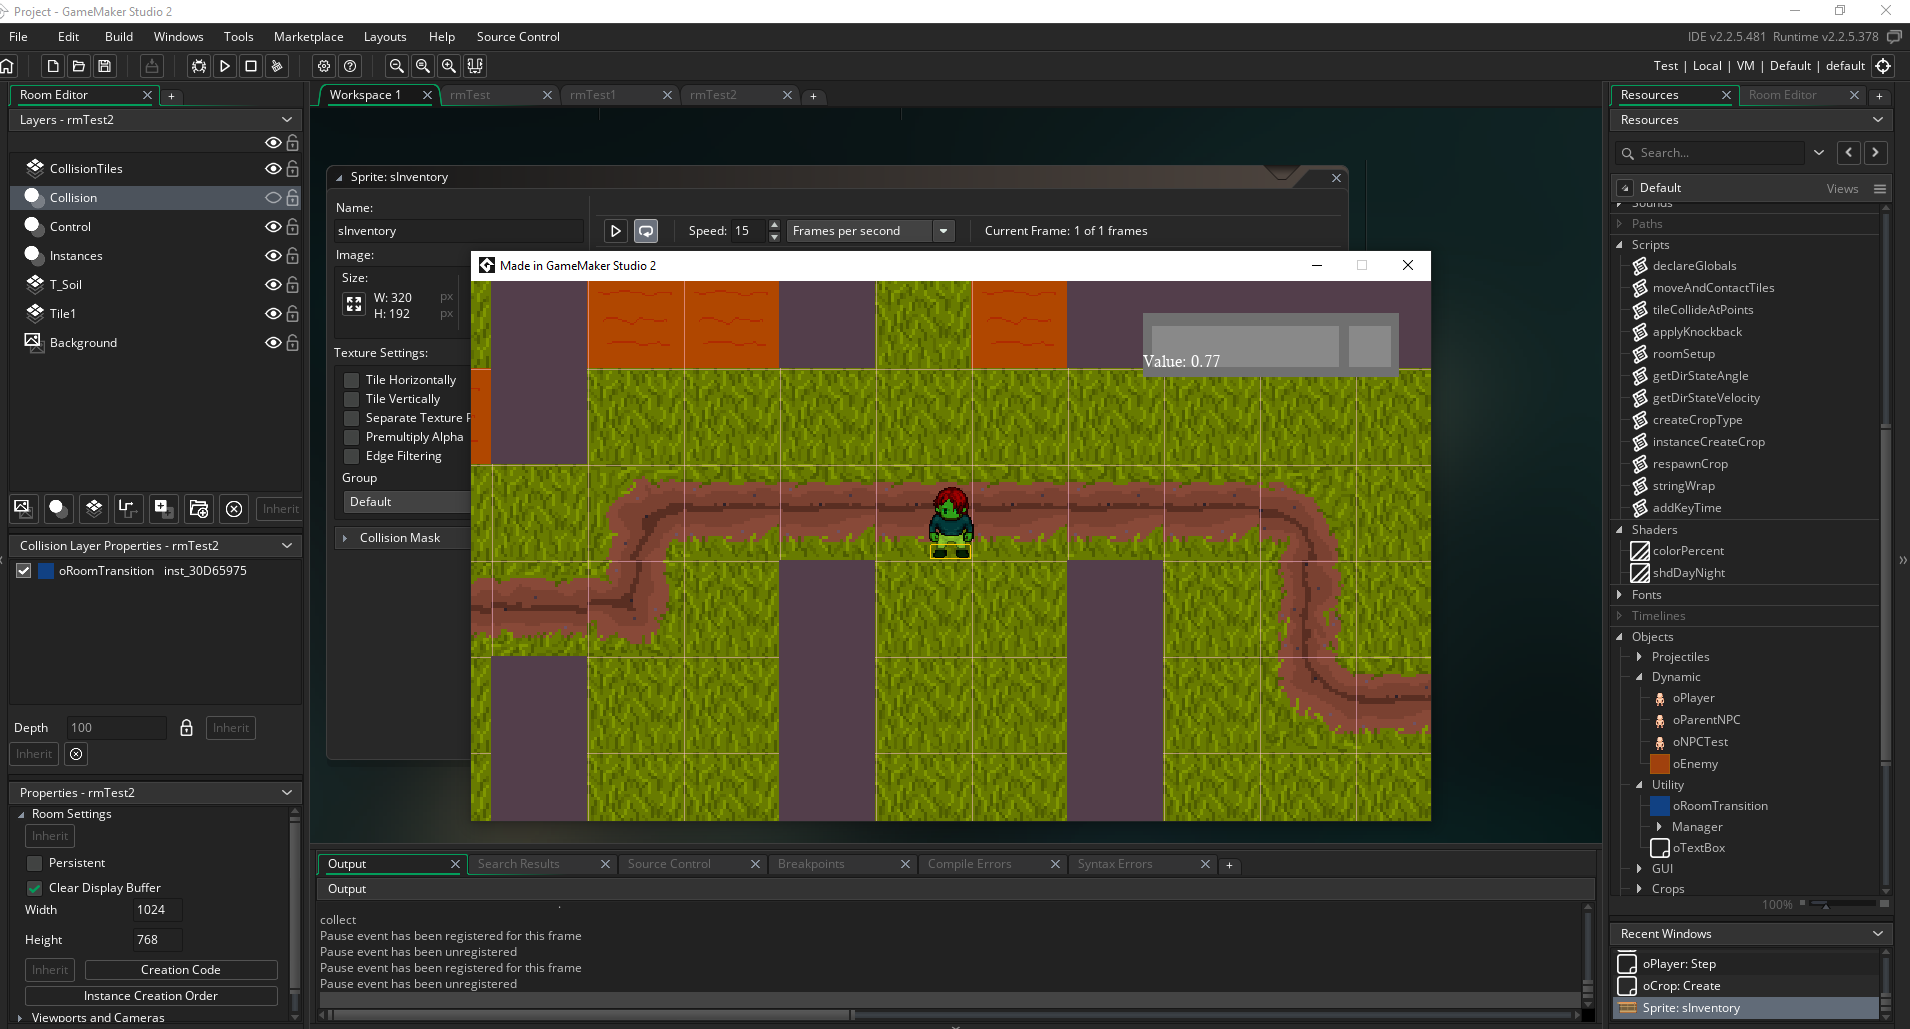Run the game with the Play toolbar button
The image size is (1910, 1029).
pyautogui.click(x=225, y=66)
